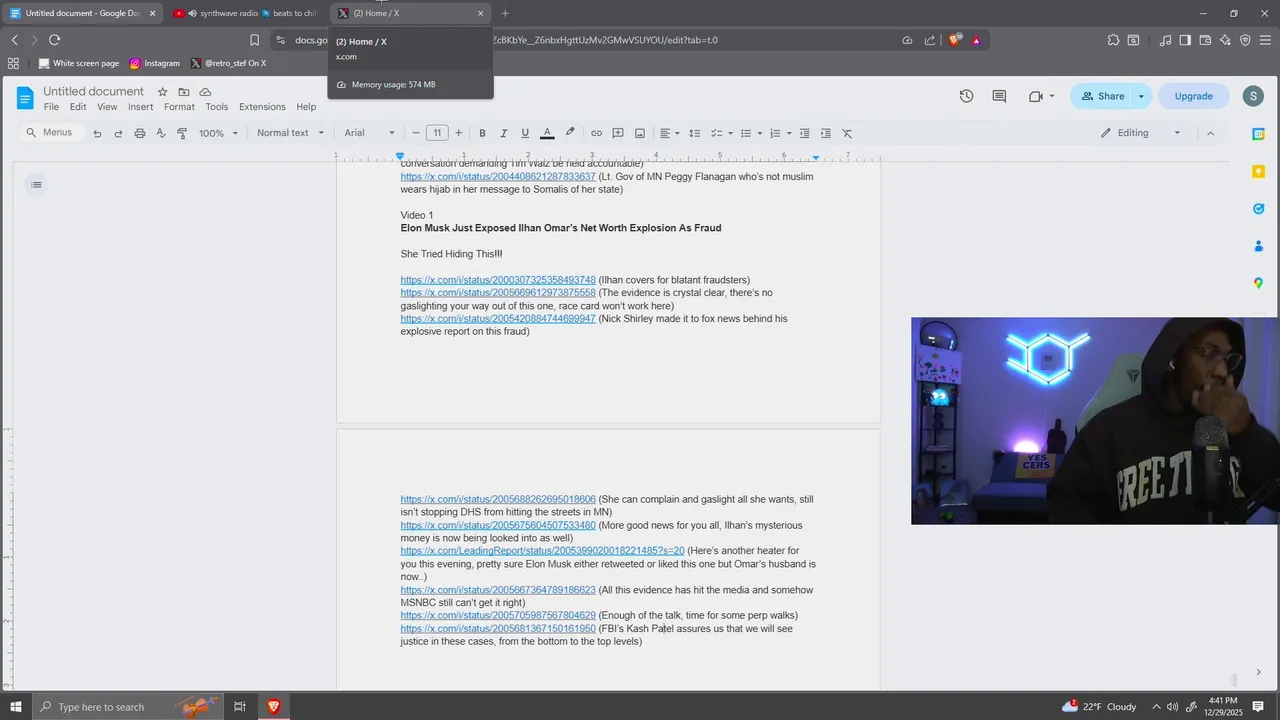Open the bulleted list dropdown
This screenshot has width=1280, height=720.
click(751, 133)
